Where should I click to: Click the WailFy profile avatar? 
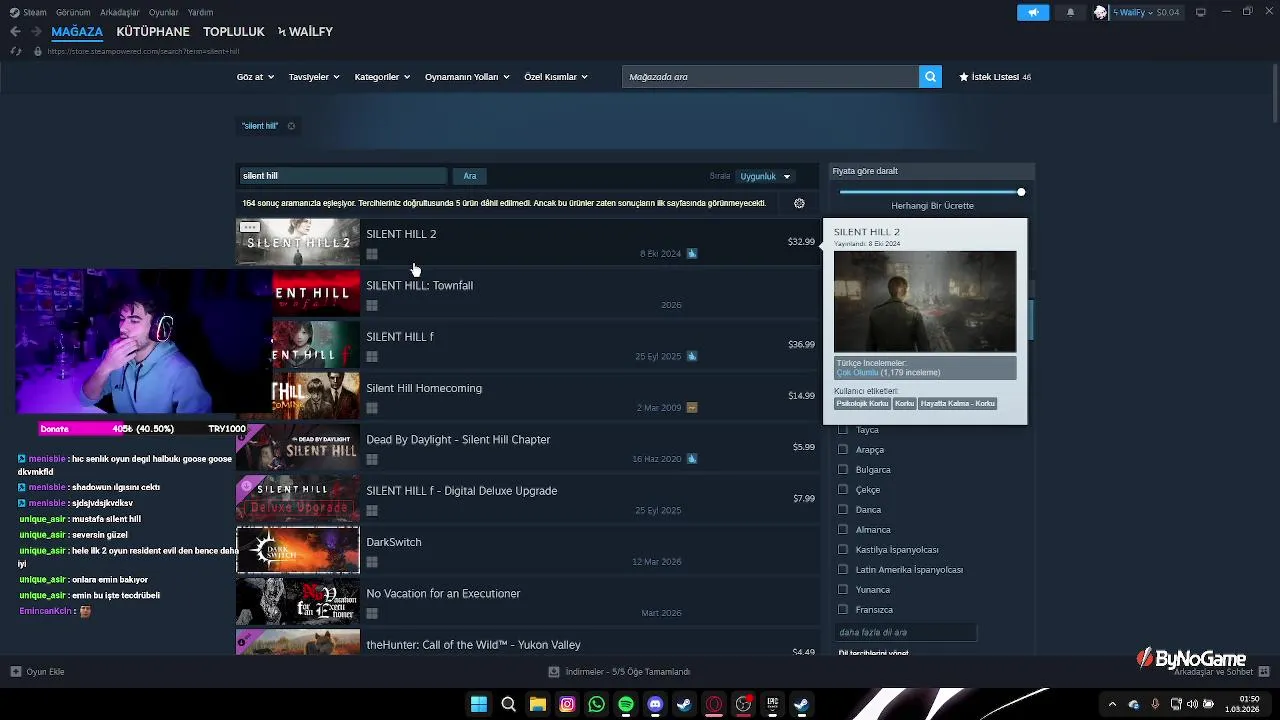point(1101,12)
